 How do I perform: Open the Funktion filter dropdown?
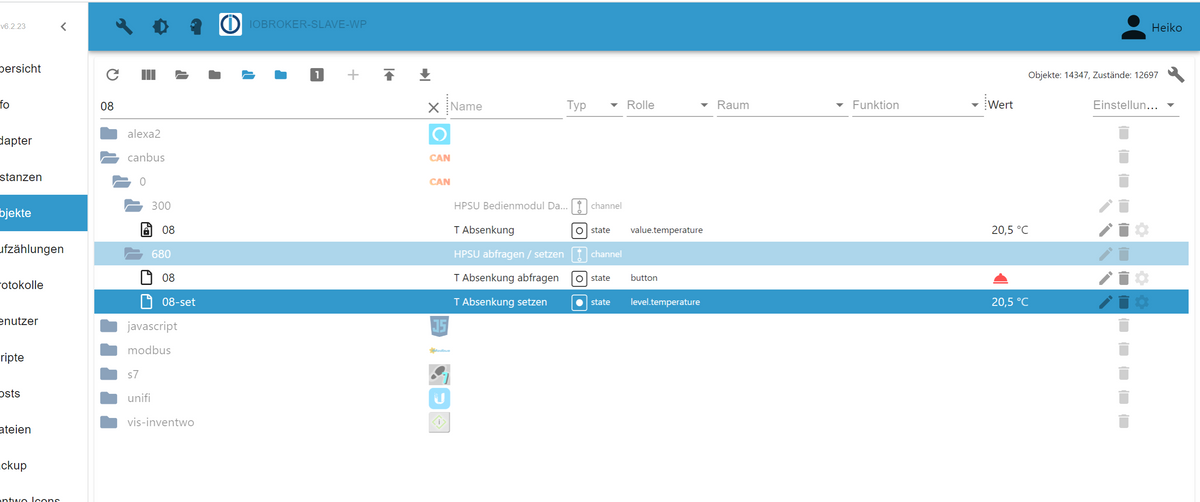[x=916, y=106]
